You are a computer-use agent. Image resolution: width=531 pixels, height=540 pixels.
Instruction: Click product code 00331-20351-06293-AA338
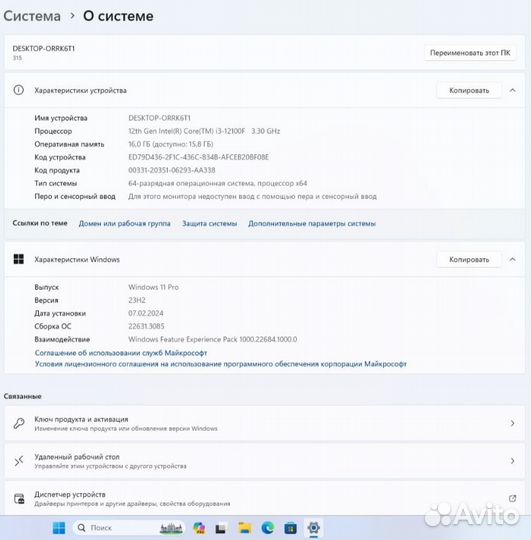(172, 170)
